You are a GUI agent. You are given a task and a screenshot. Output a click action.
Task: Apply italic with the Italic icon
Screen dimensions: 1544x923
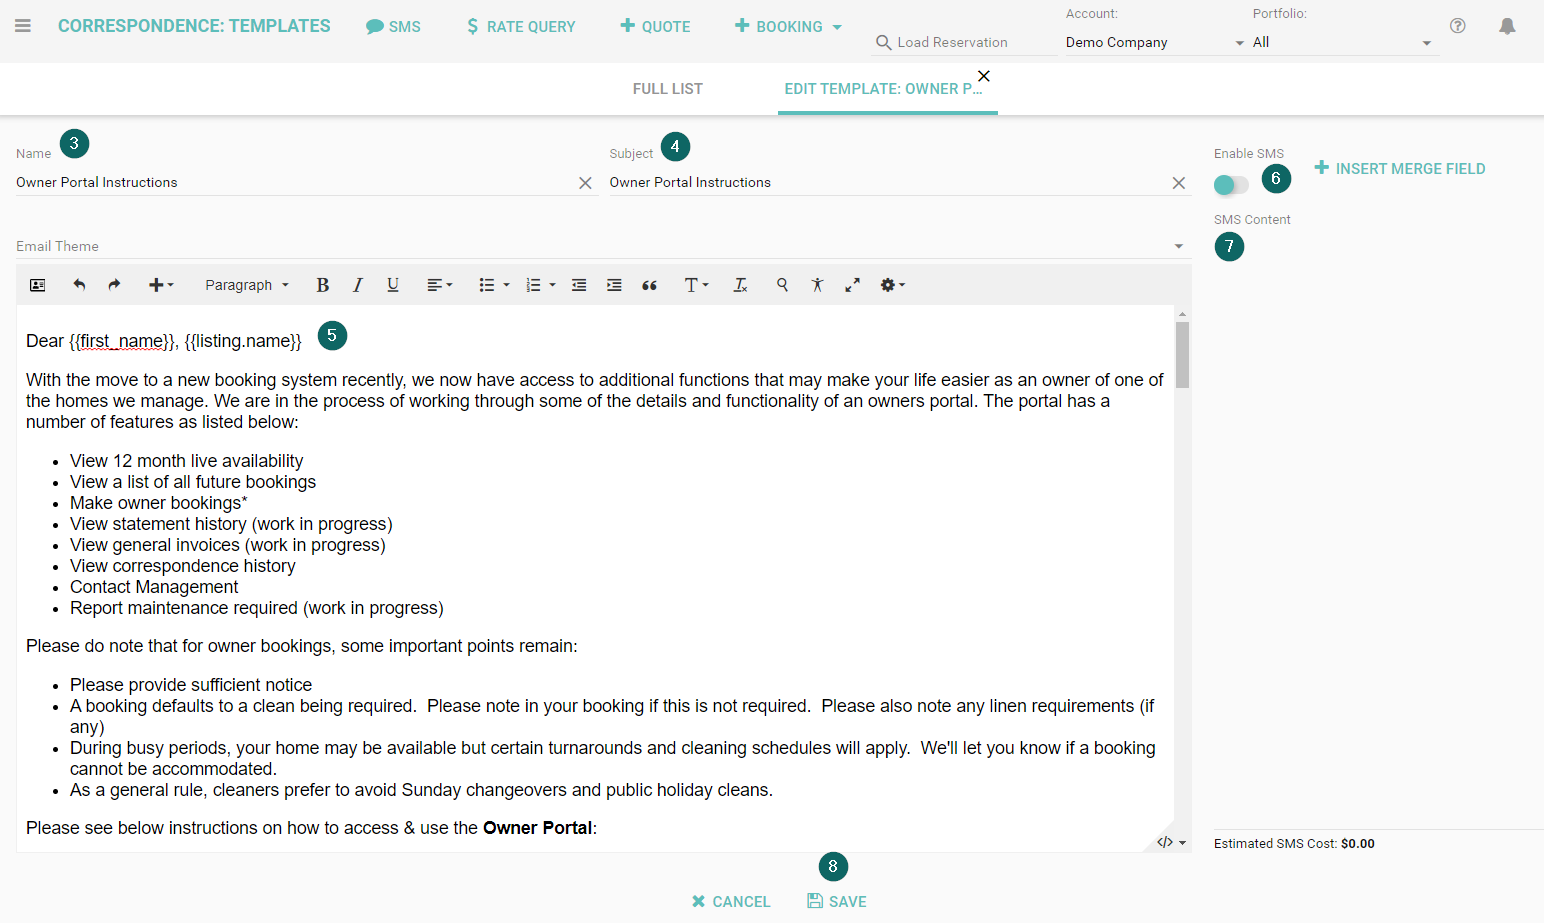(x=357, y=285)
